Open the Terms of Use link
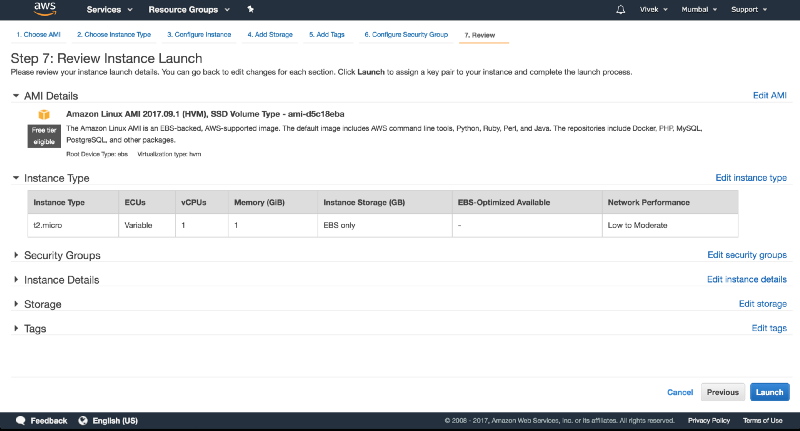 pyautogui.click(x=762, y=421)
